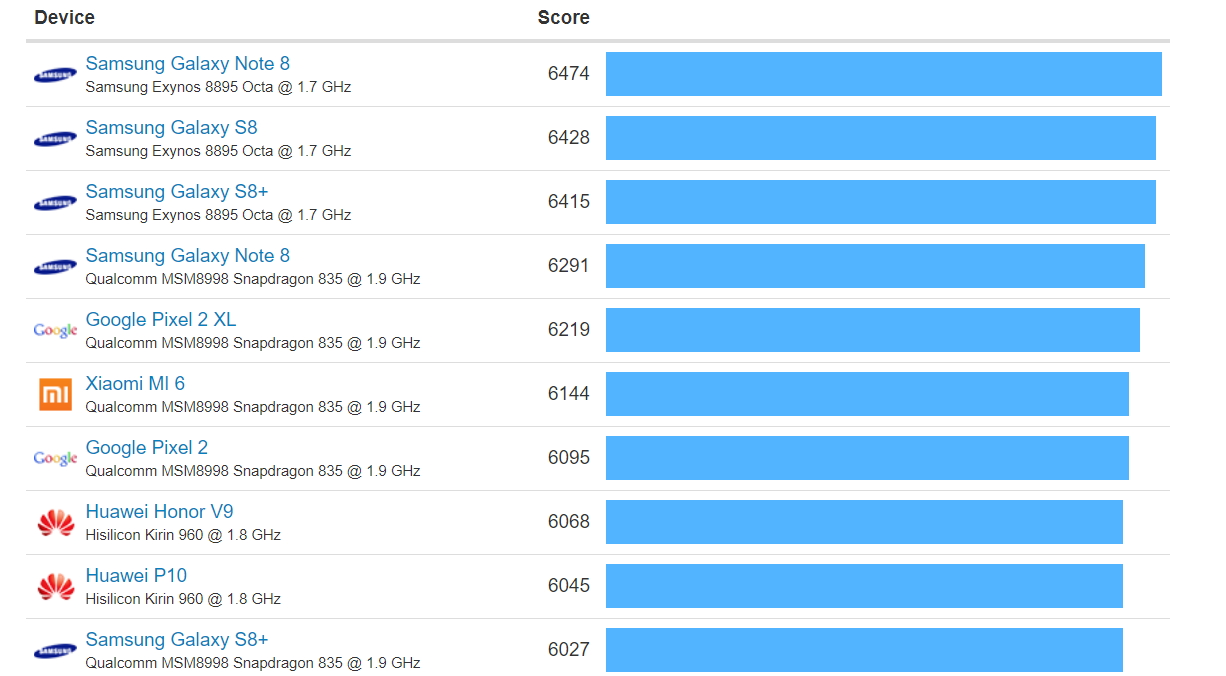Open the Huawei Honor V9 link
Screen dimensions: 1226x676
159,512
